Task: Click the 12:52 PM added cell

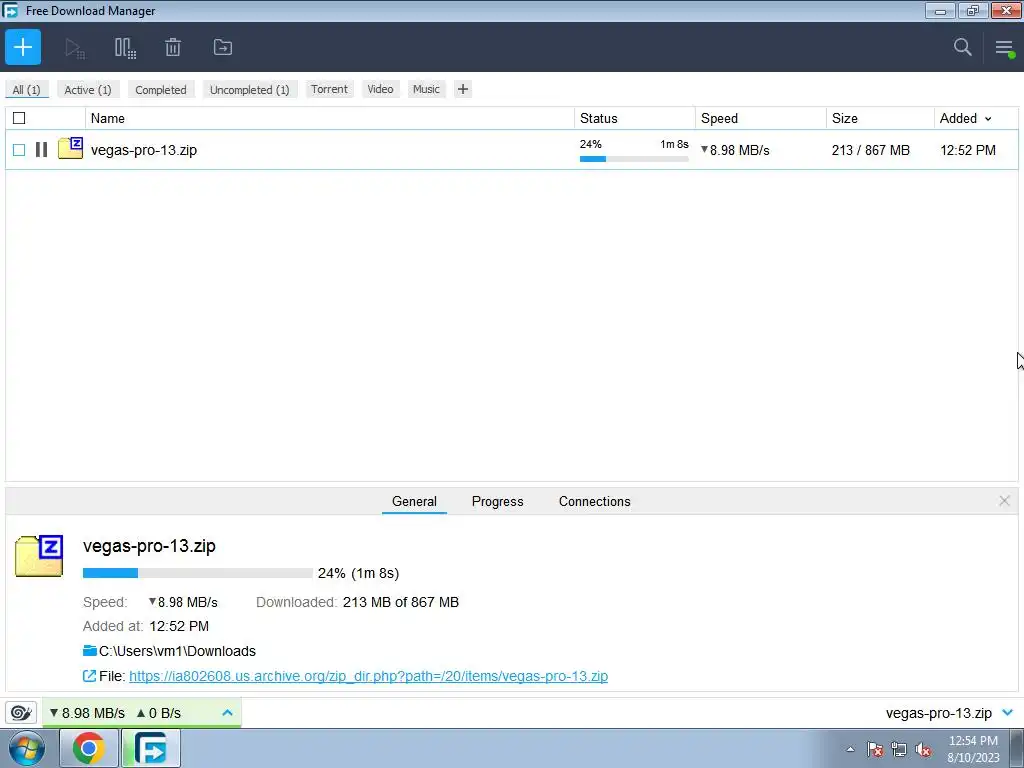Action: click(x=968, y=150)
